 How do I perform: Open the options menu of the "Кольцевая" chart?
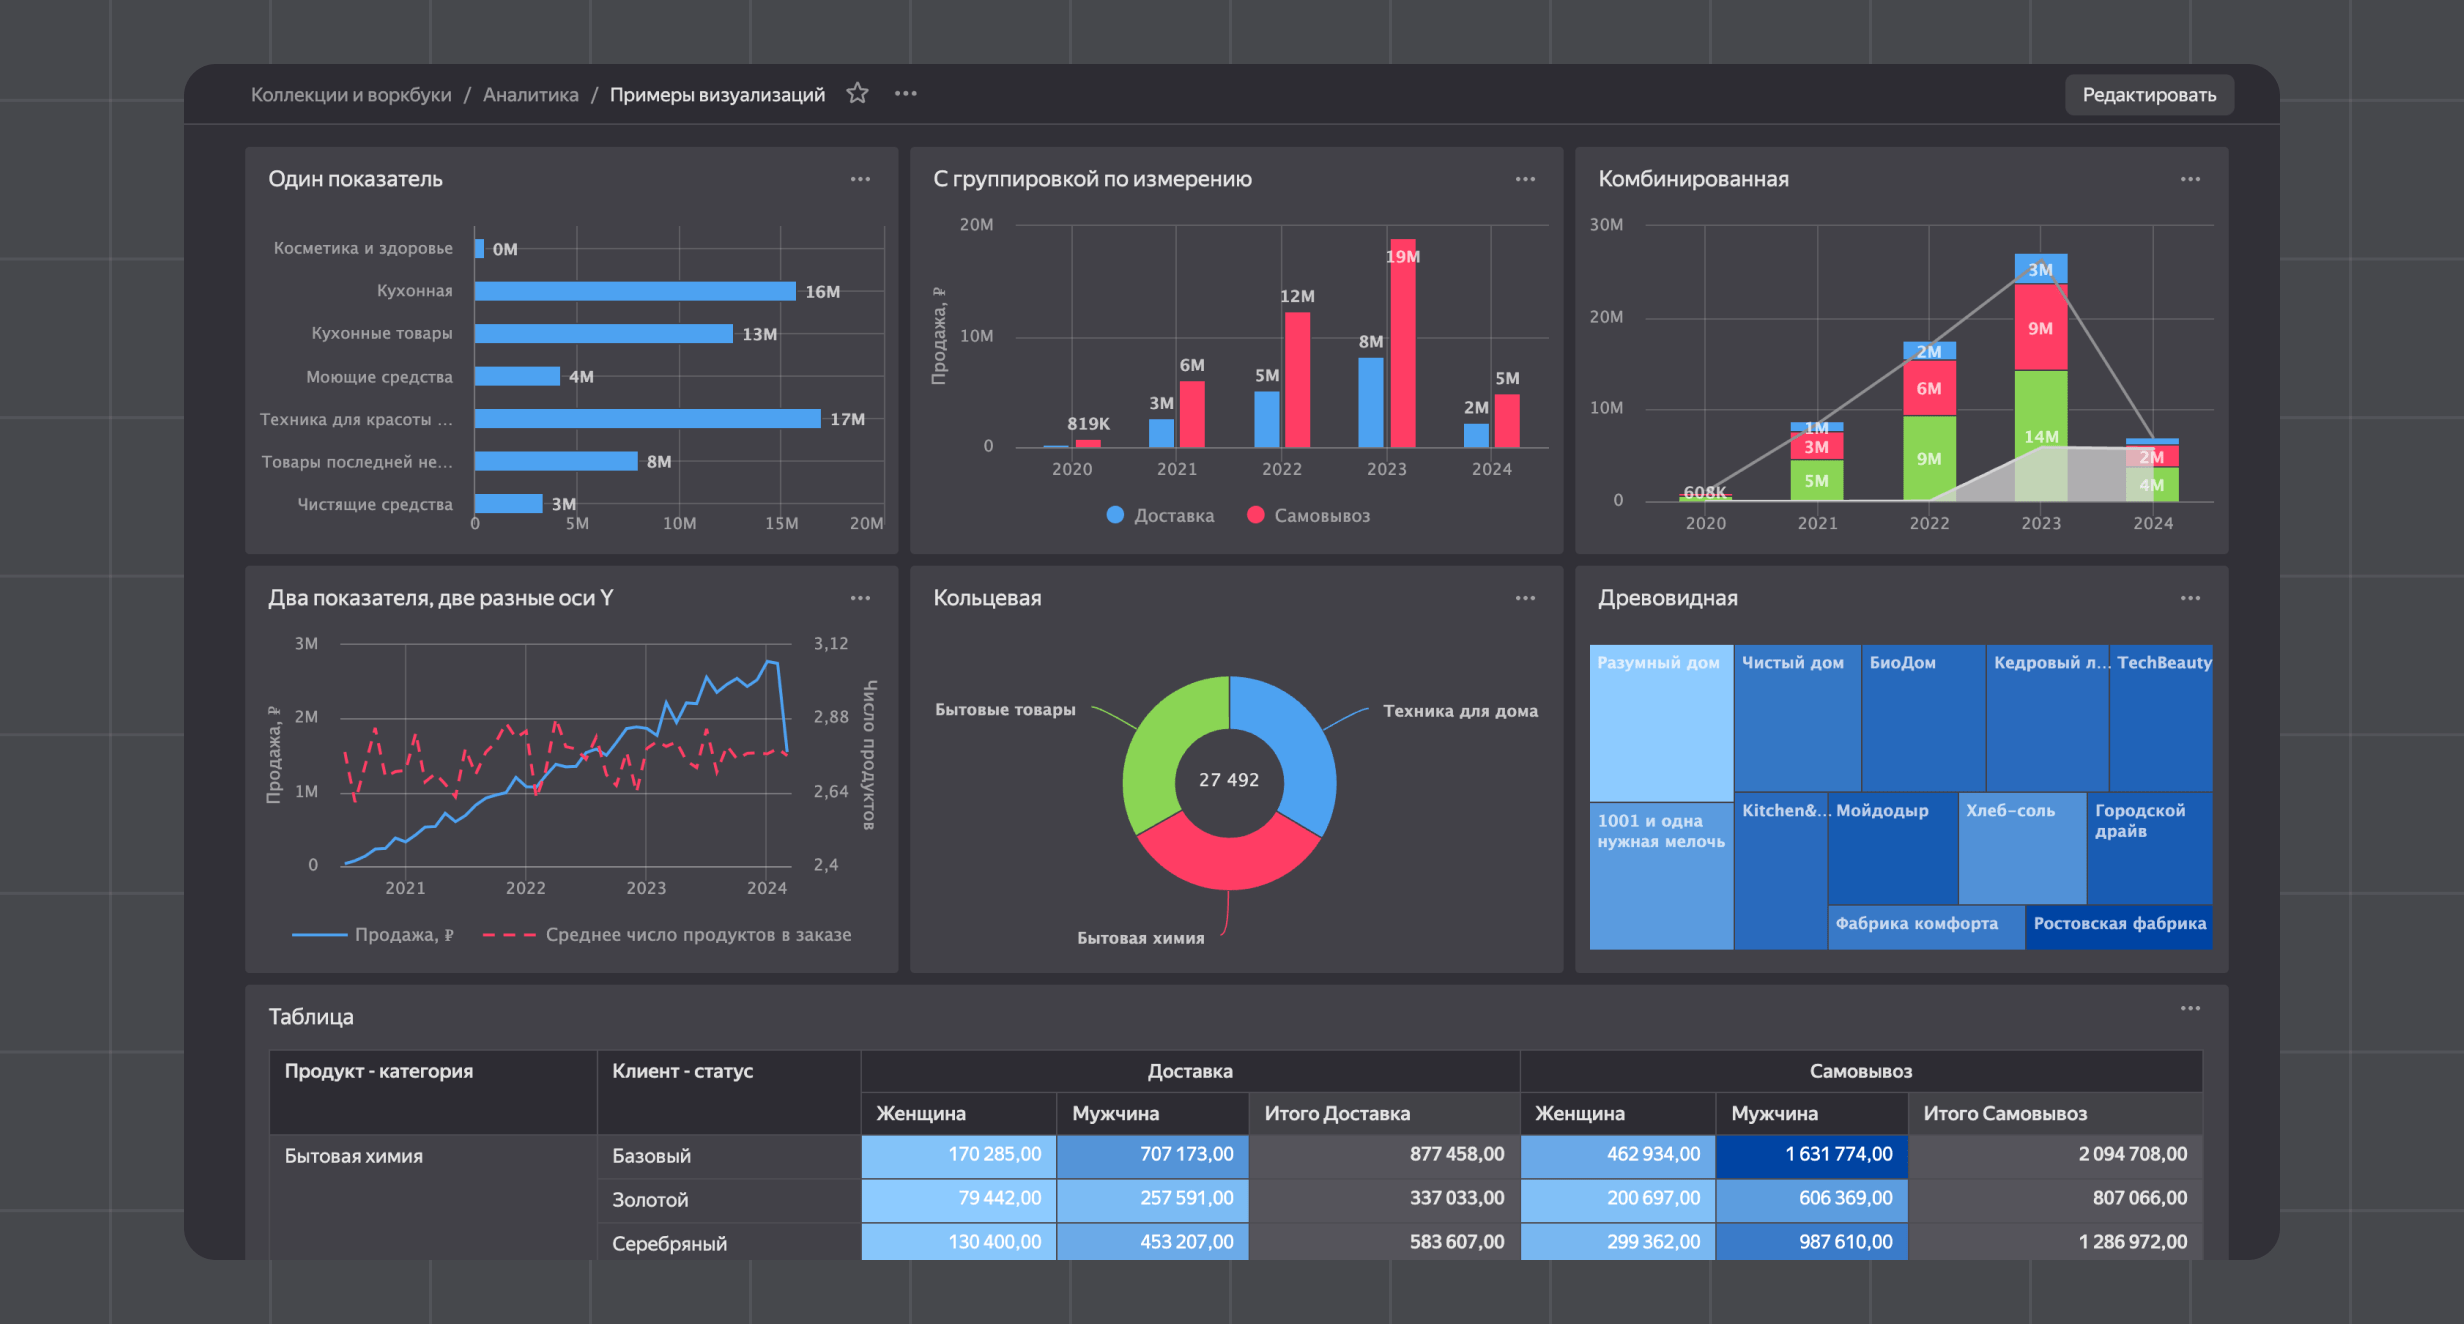click(1525, 597)
